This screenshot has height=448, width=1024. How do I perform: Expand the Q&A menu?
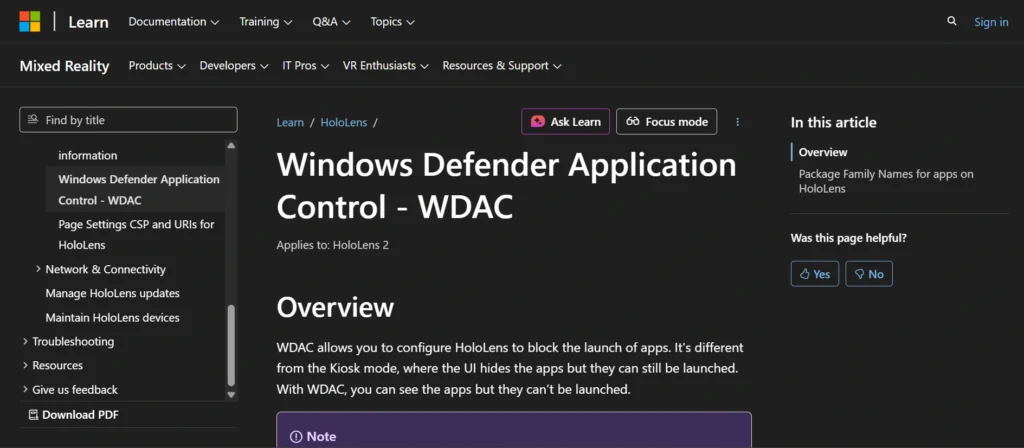click(x=331, y=22)
